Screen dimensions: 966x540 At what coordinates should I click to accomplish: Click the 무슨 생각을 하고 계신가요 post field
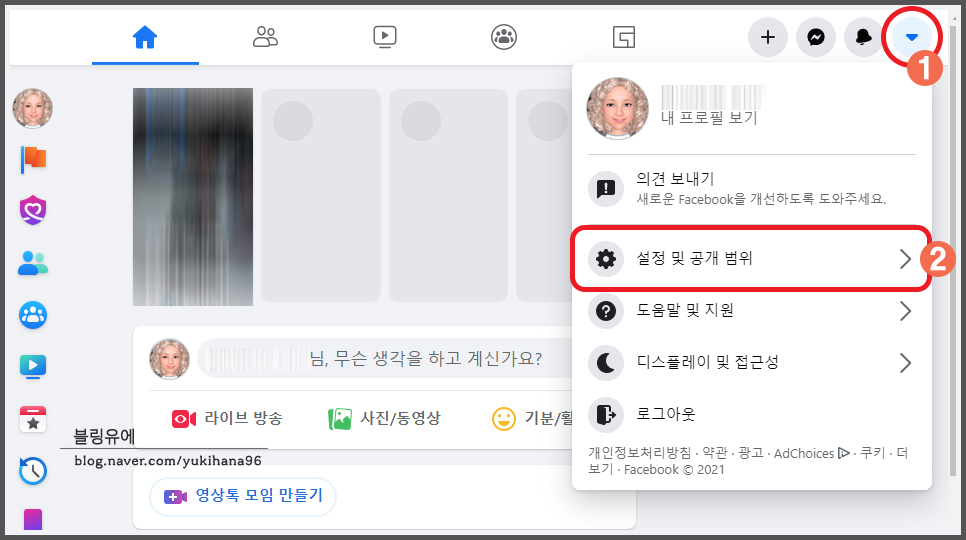click(385, 358)
